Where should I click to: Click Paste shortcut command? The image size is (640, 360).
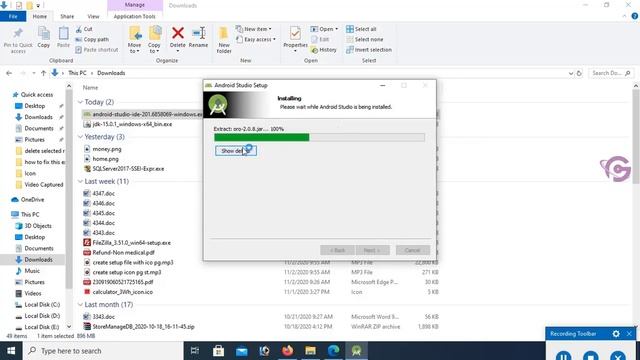pos(97,49)
